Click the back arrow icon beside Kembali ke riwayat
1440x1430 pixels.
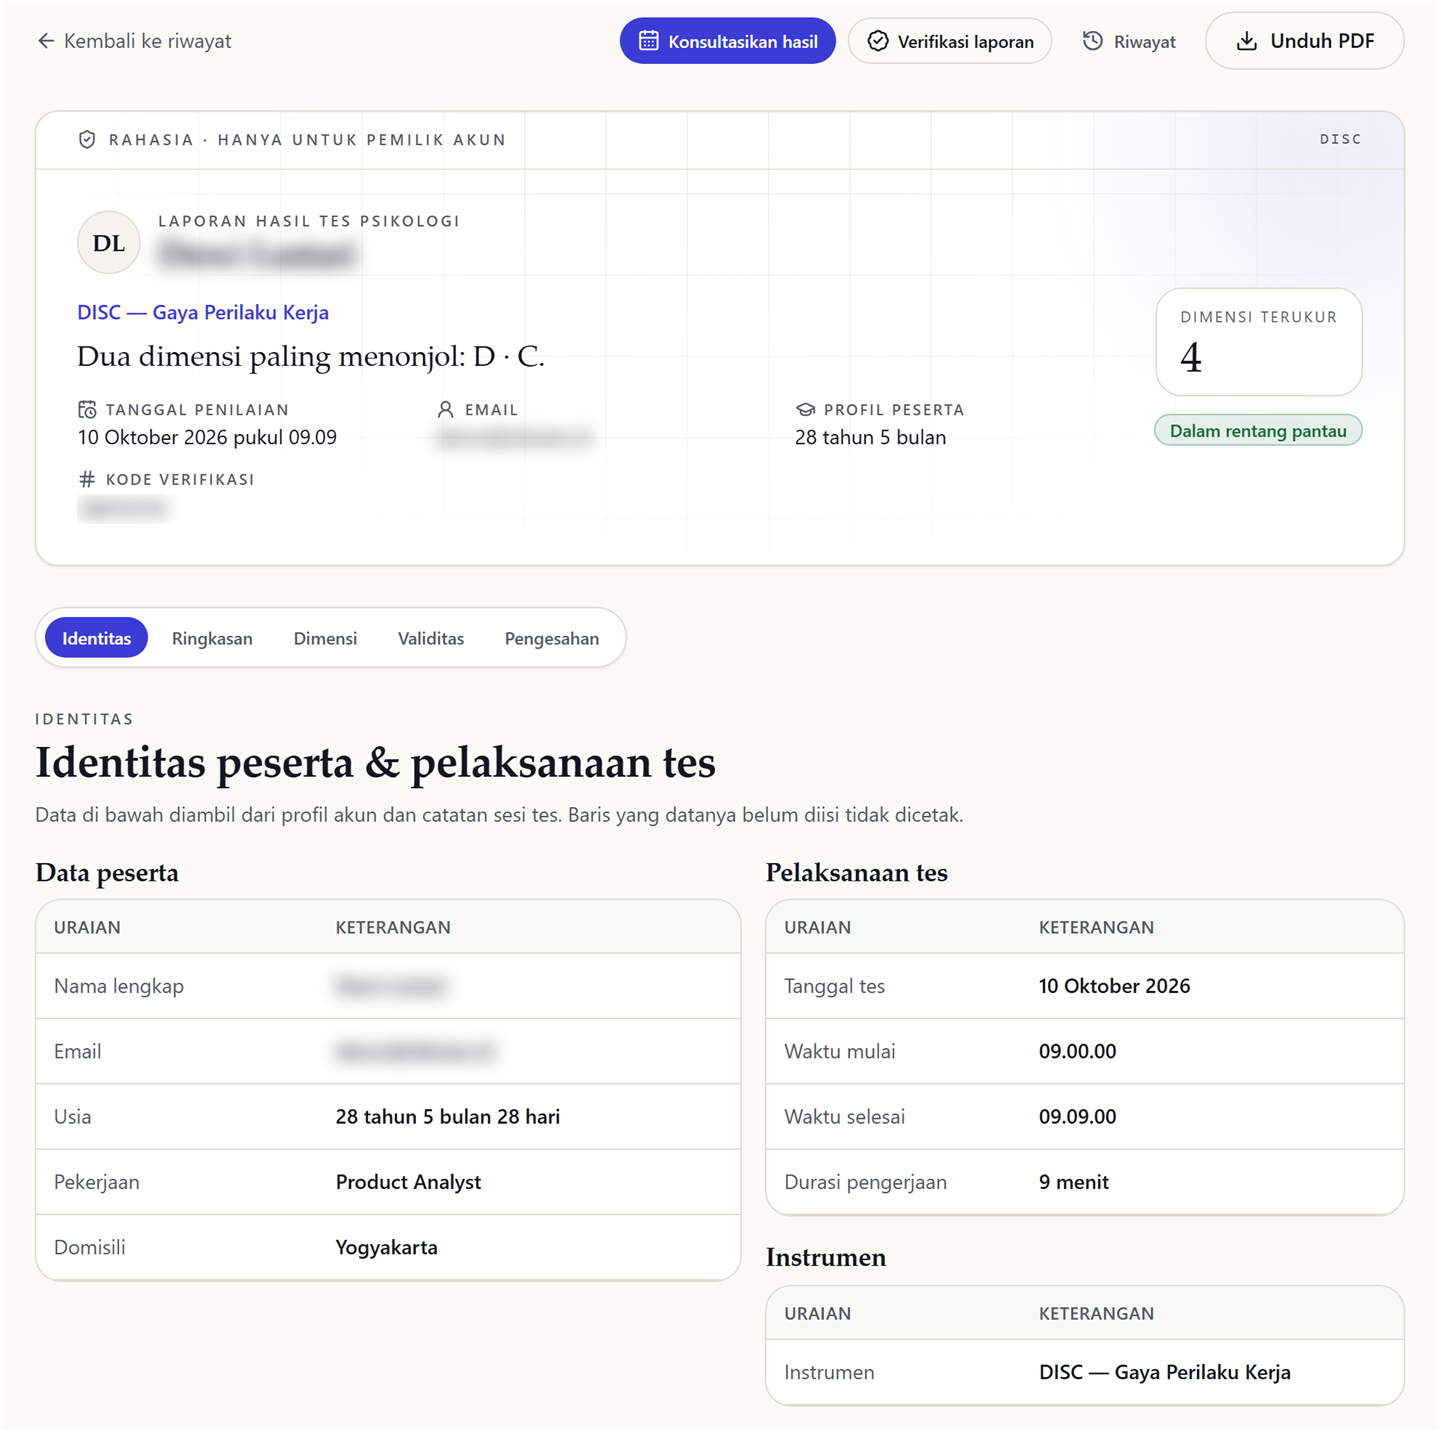(46, 41)
